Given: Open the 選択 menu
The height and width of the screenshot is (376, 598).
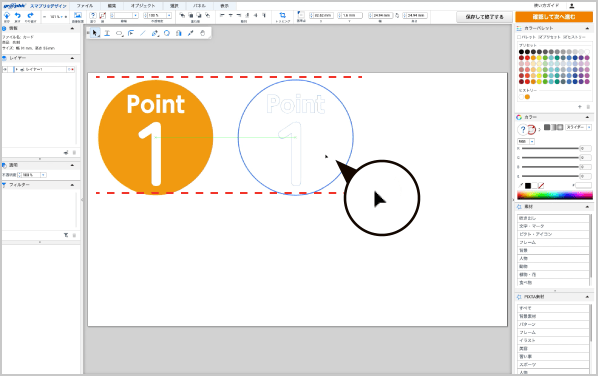Looking at the screenshot, I should tap(174, 6).
